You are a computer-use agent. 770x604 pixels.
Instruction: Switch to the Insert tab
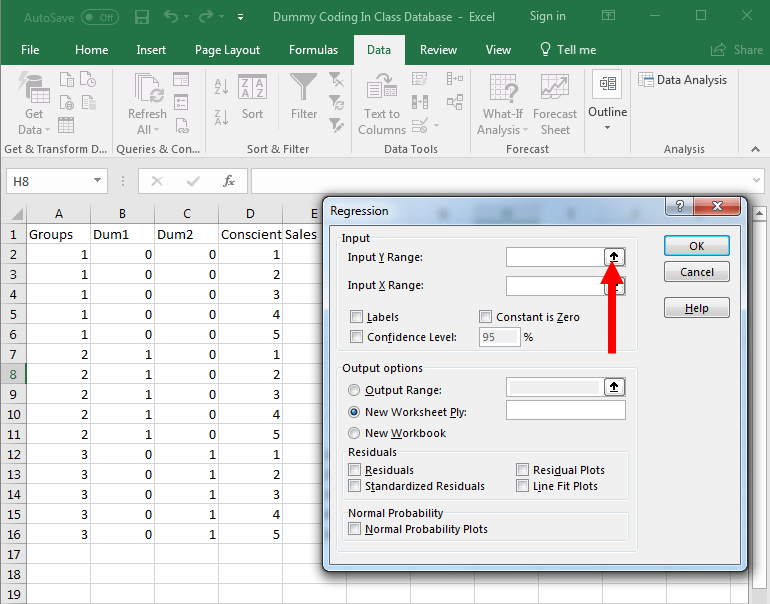151,50
